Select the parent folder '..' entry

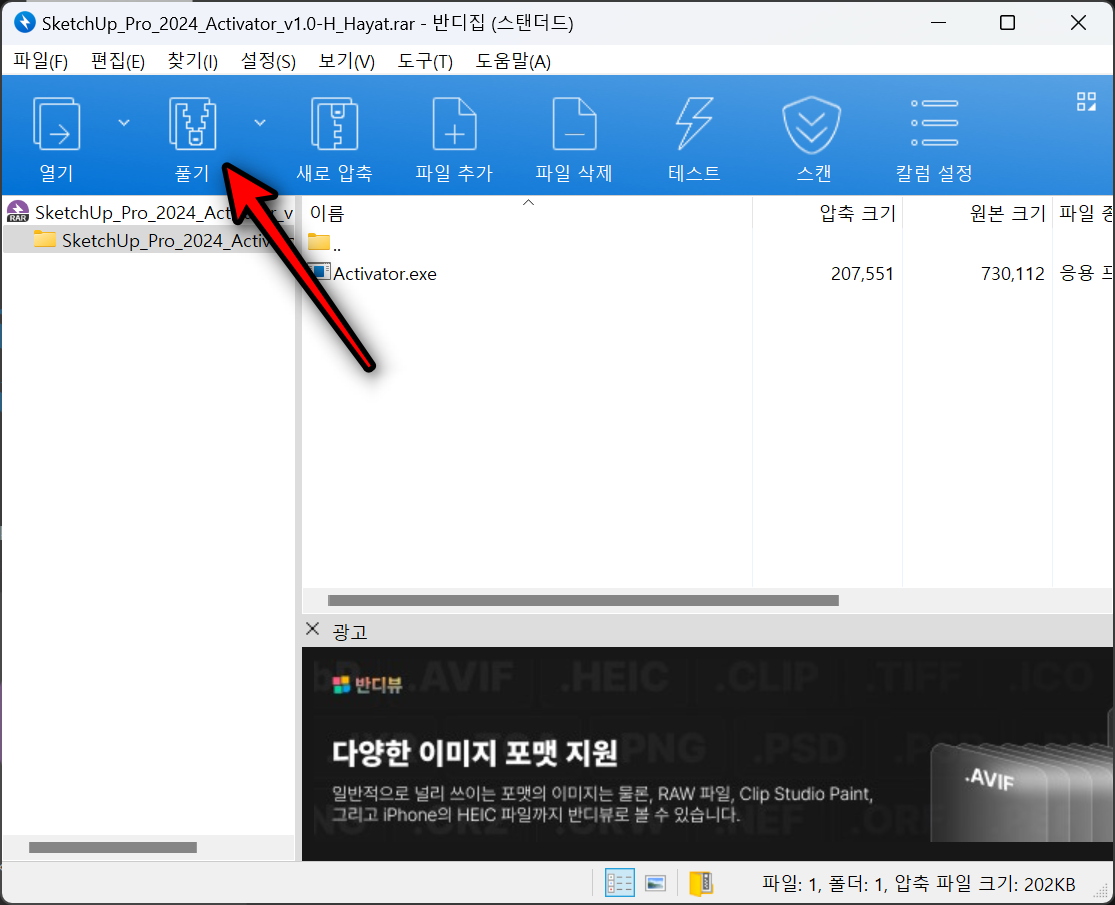coord(324,244)
